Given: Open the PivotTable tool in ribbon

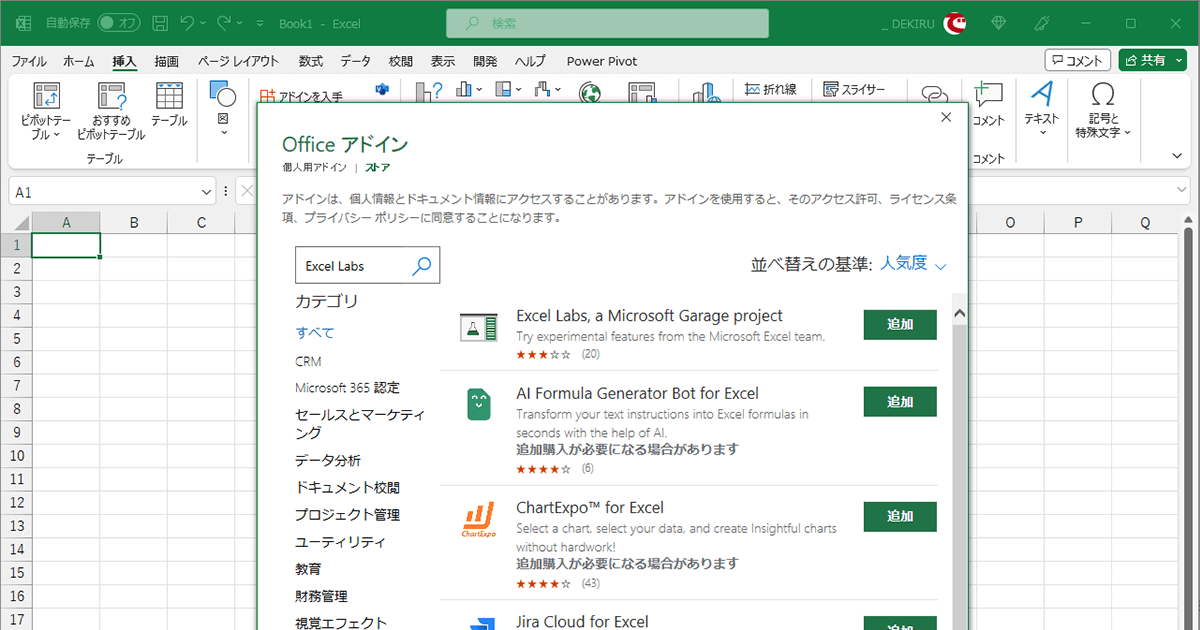Looking at the screenshot, I should [x=46, y=110].
